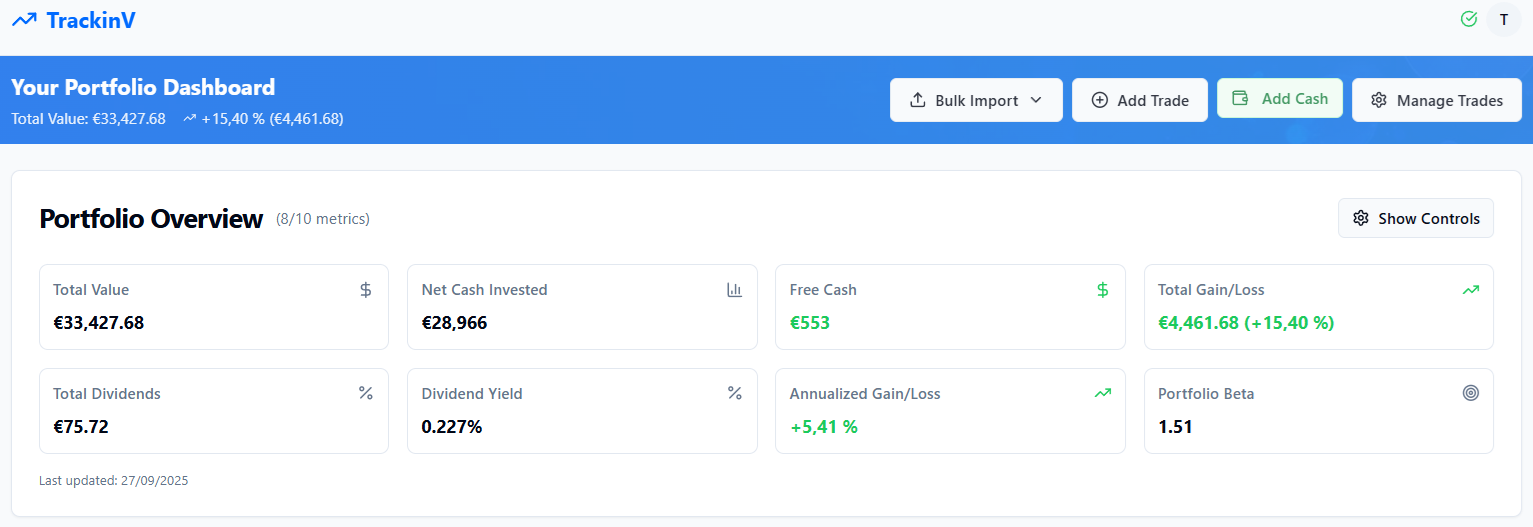Click the chevron arrow on Bulk Import

[1036, 100]
